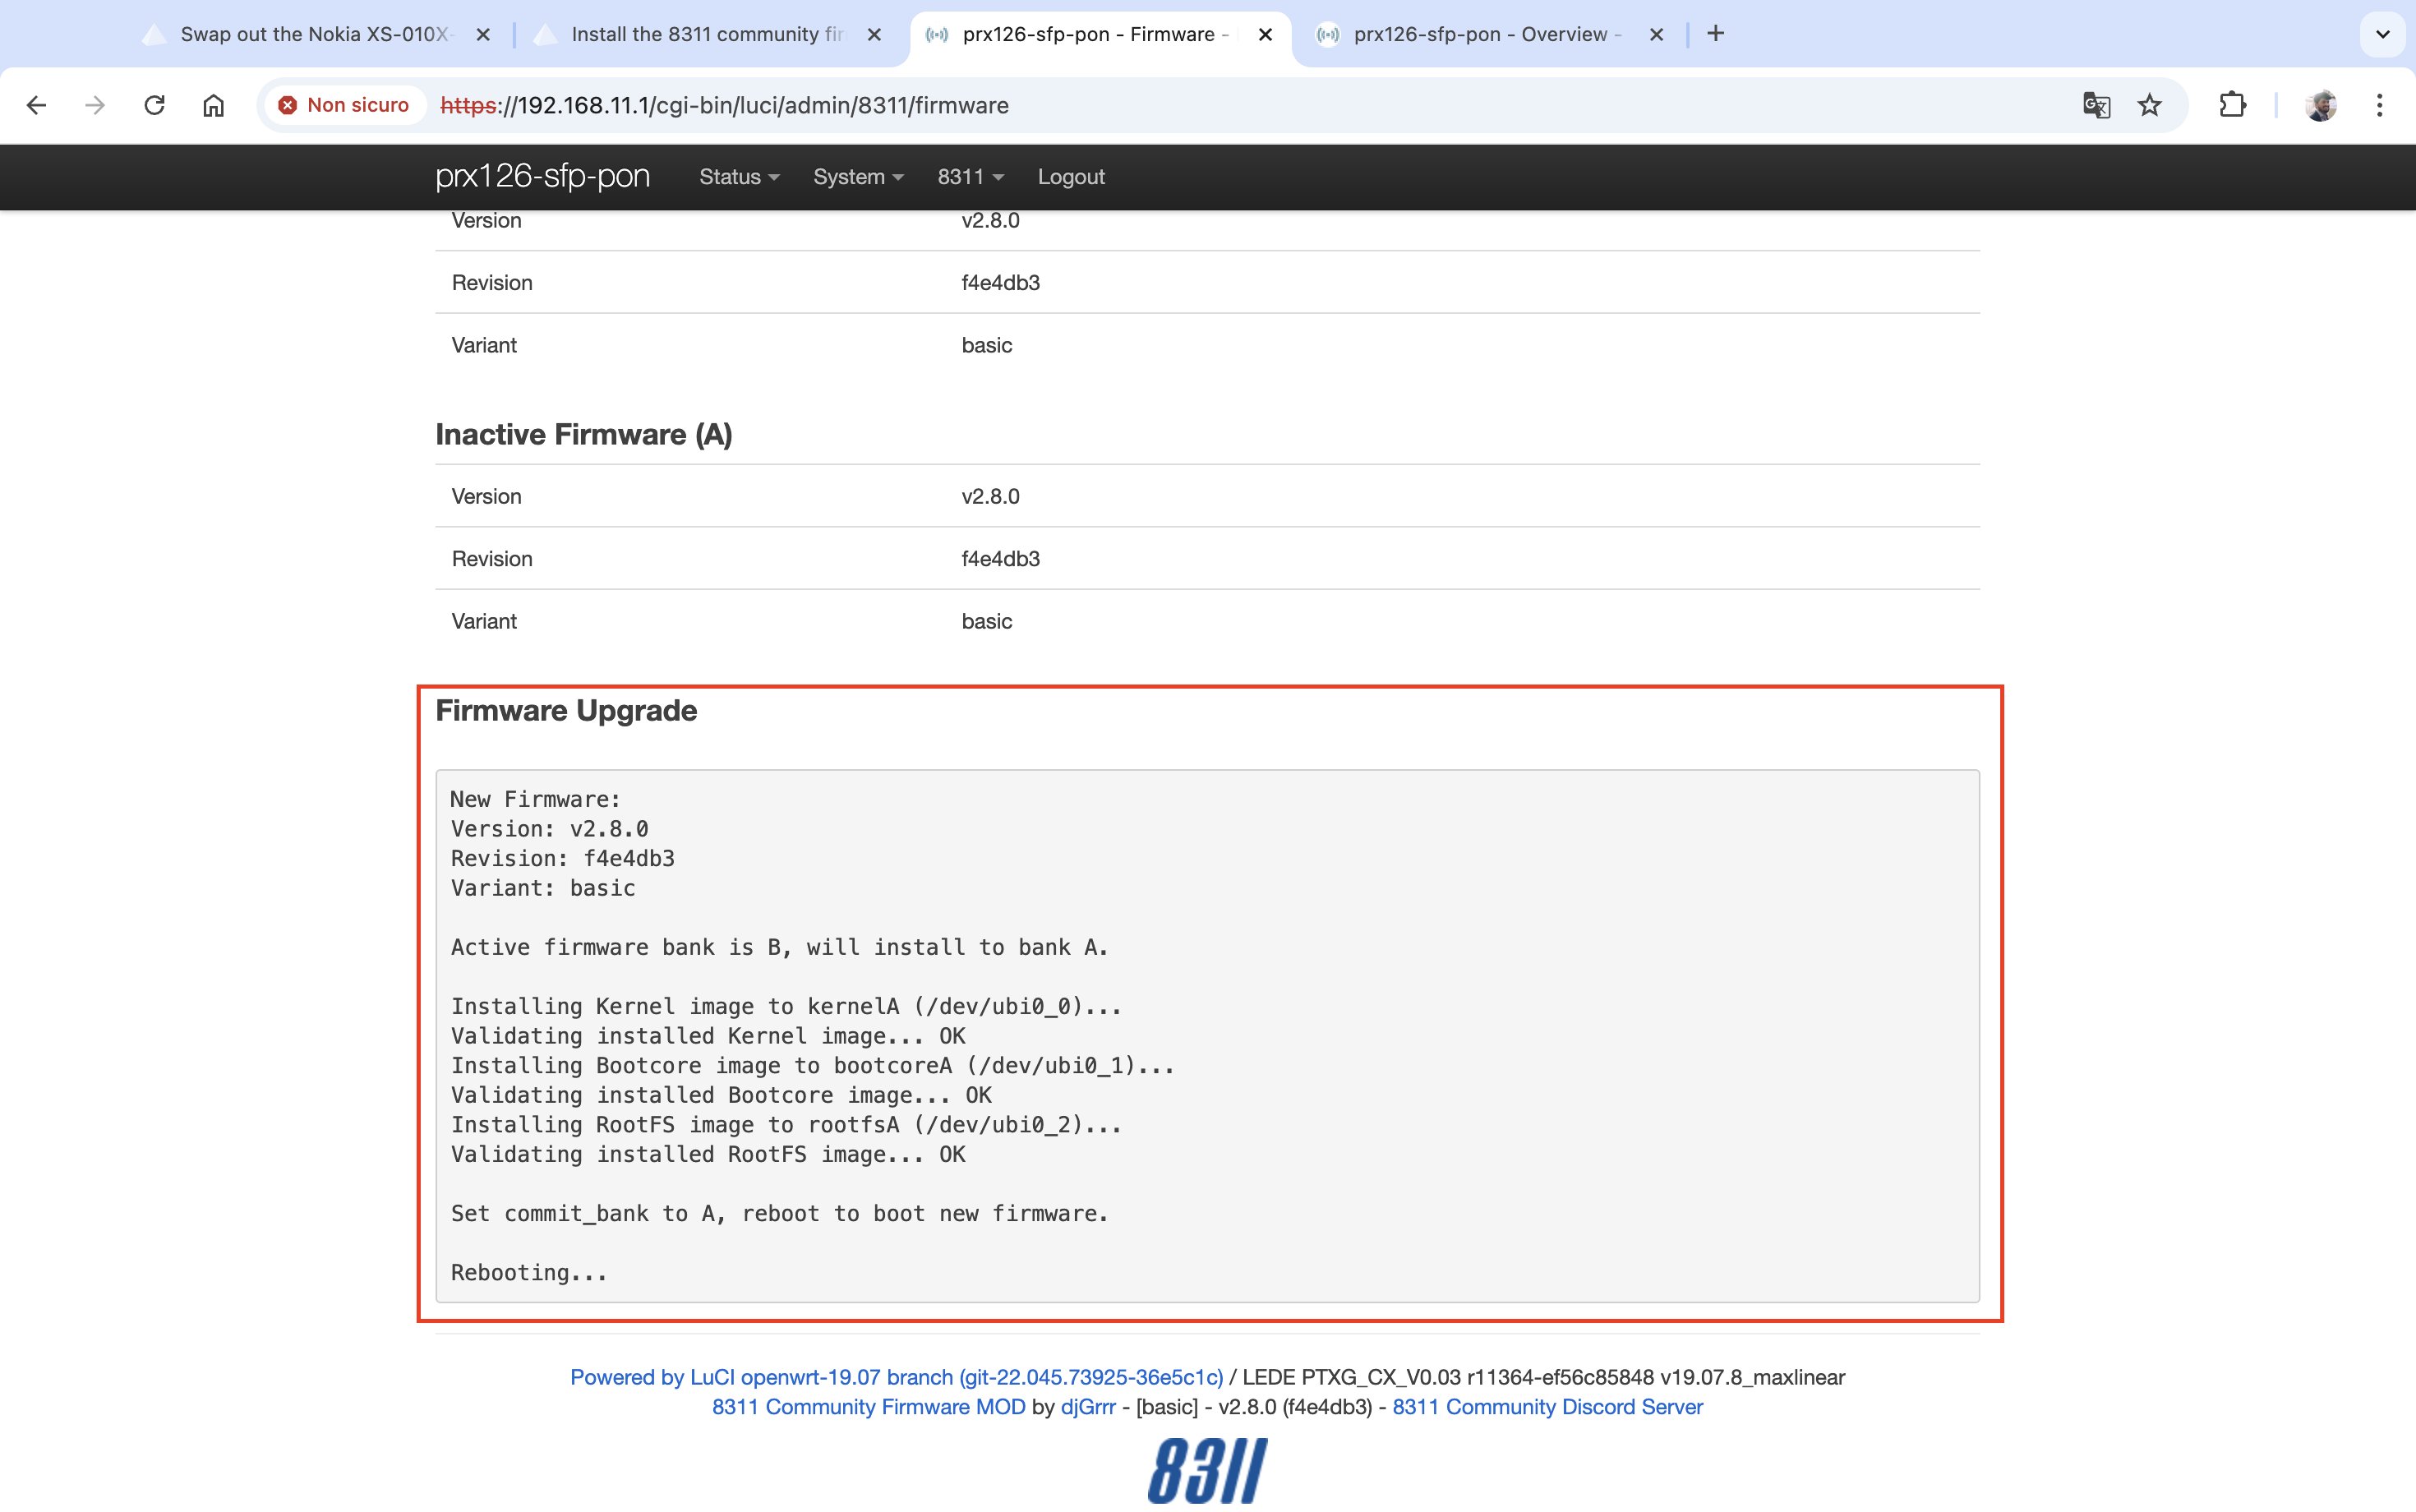The image size is (2416, 1512).
Task: Expand the System dropdown menu
Action: coord(857,177)
